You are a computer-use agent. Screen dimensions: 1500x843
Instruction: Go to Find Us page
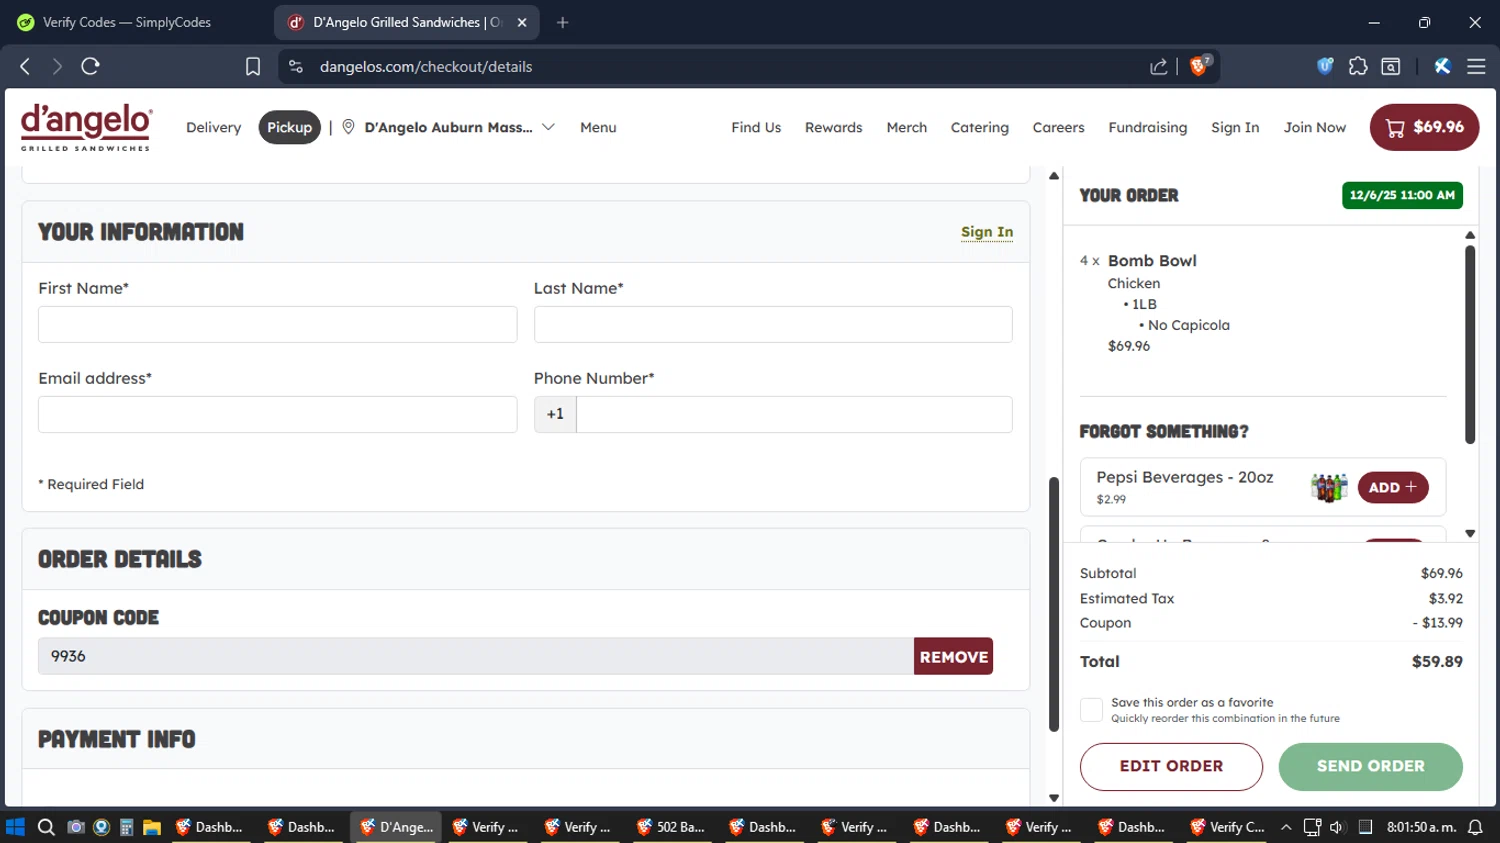[x=756, y=127]
